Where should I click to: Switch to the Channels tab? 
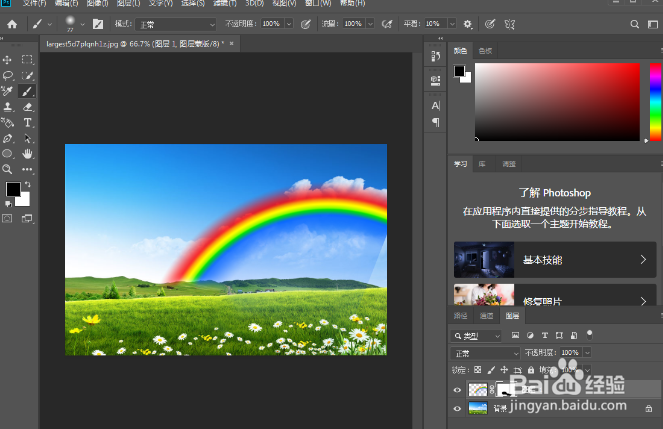(x=486, y=316)
